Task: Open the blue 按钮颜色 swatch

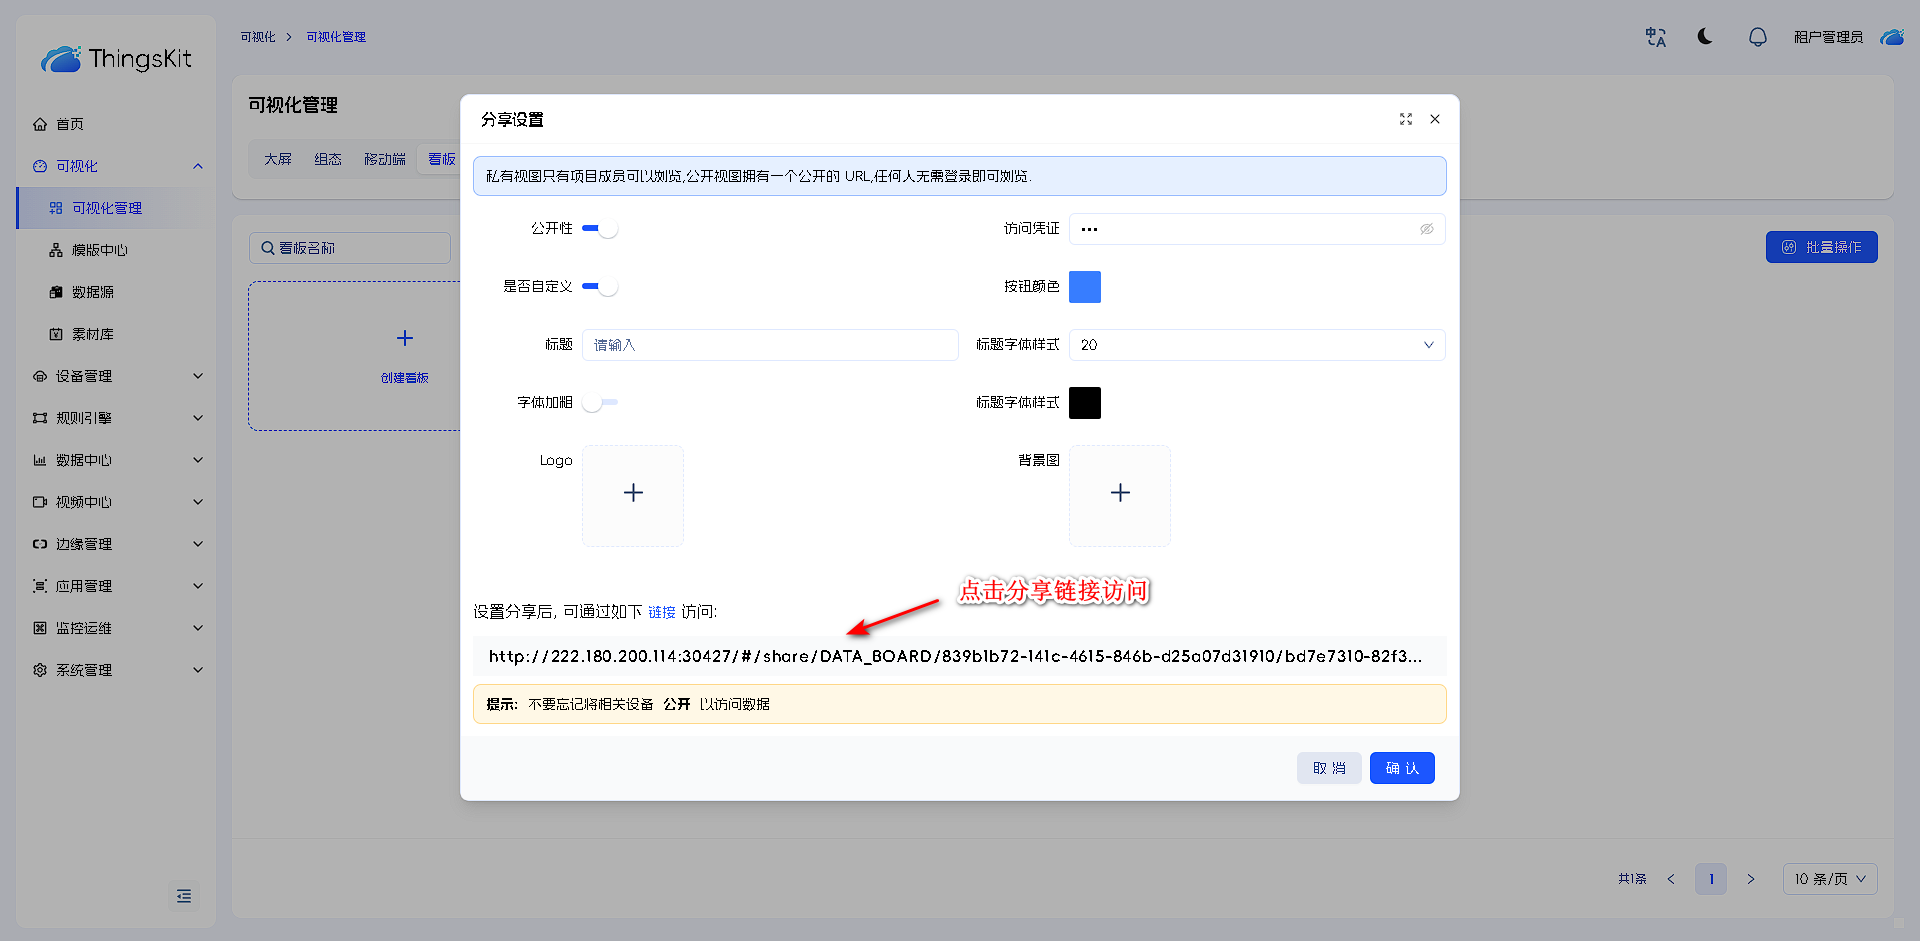Action: click(x=1084, y=287)
